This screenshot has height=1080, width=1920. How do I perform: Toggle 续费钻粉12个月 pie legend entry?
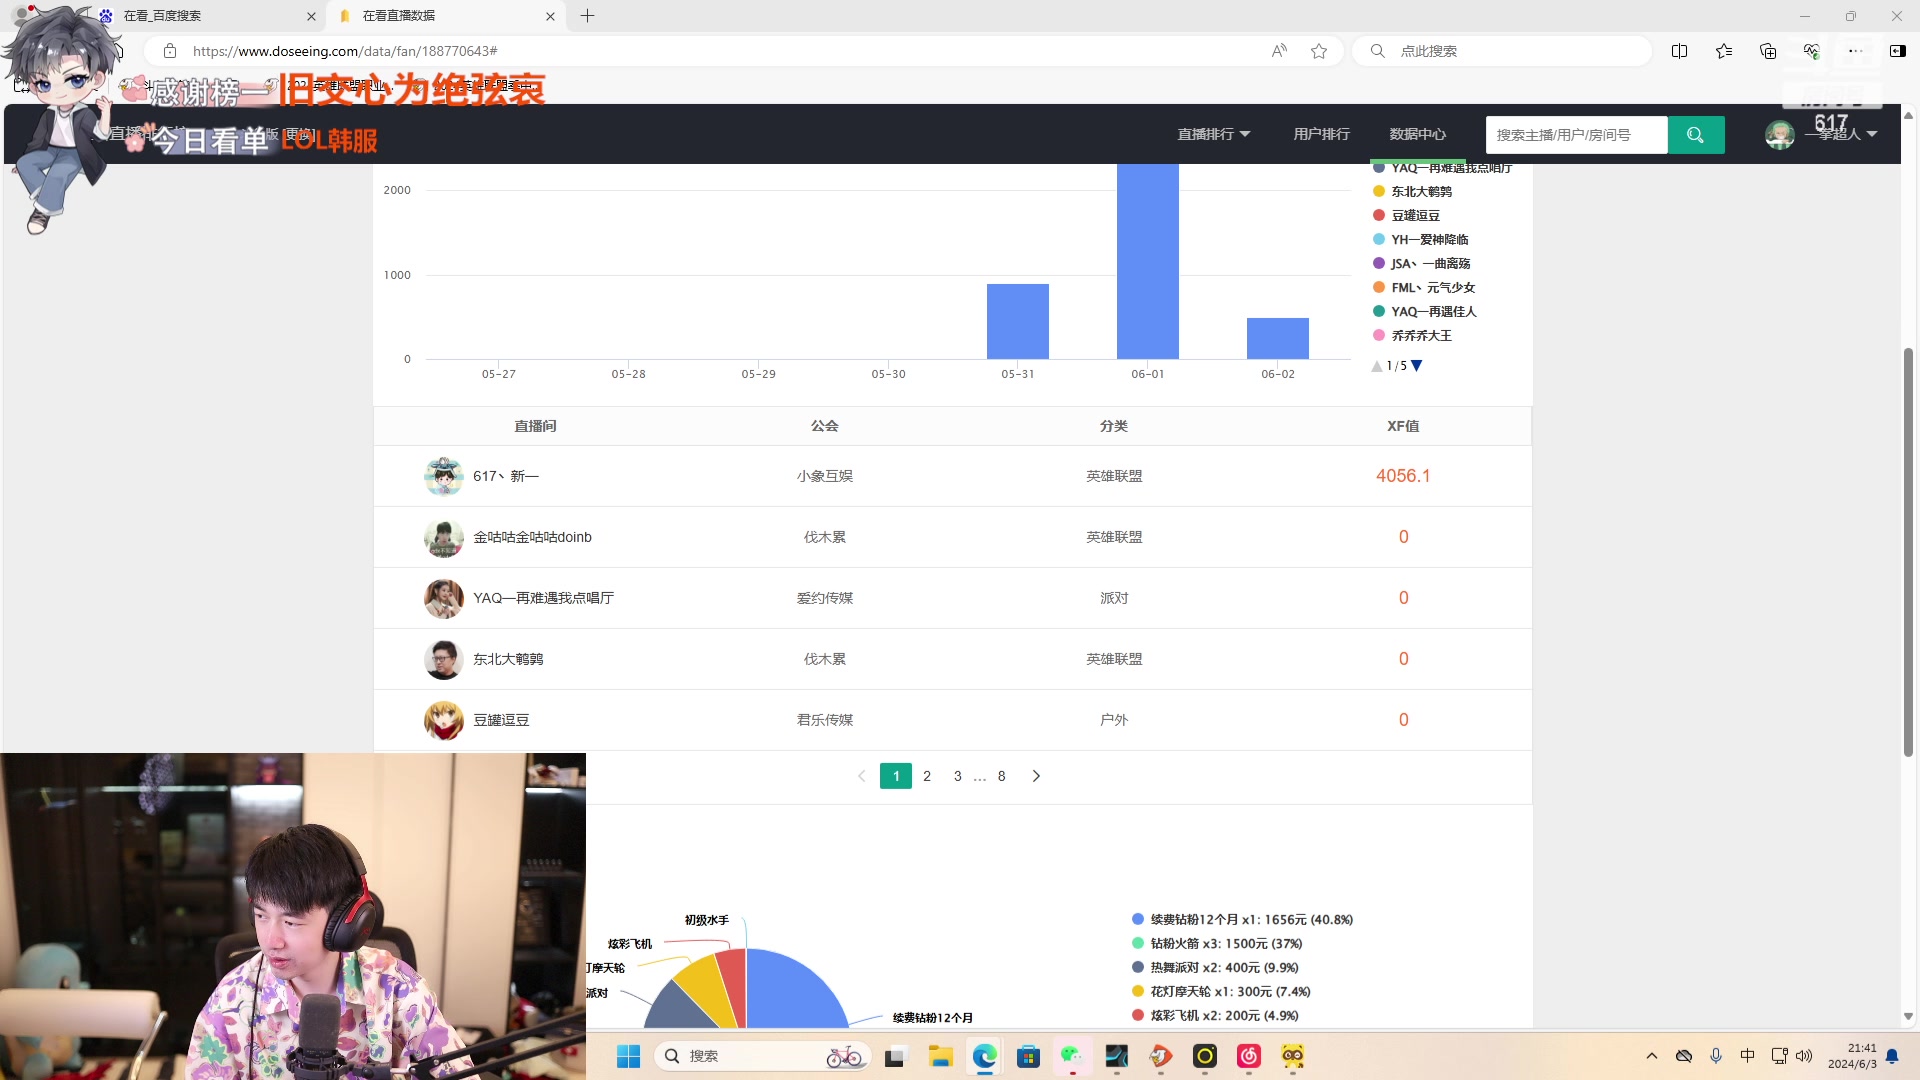[1242, 920]
